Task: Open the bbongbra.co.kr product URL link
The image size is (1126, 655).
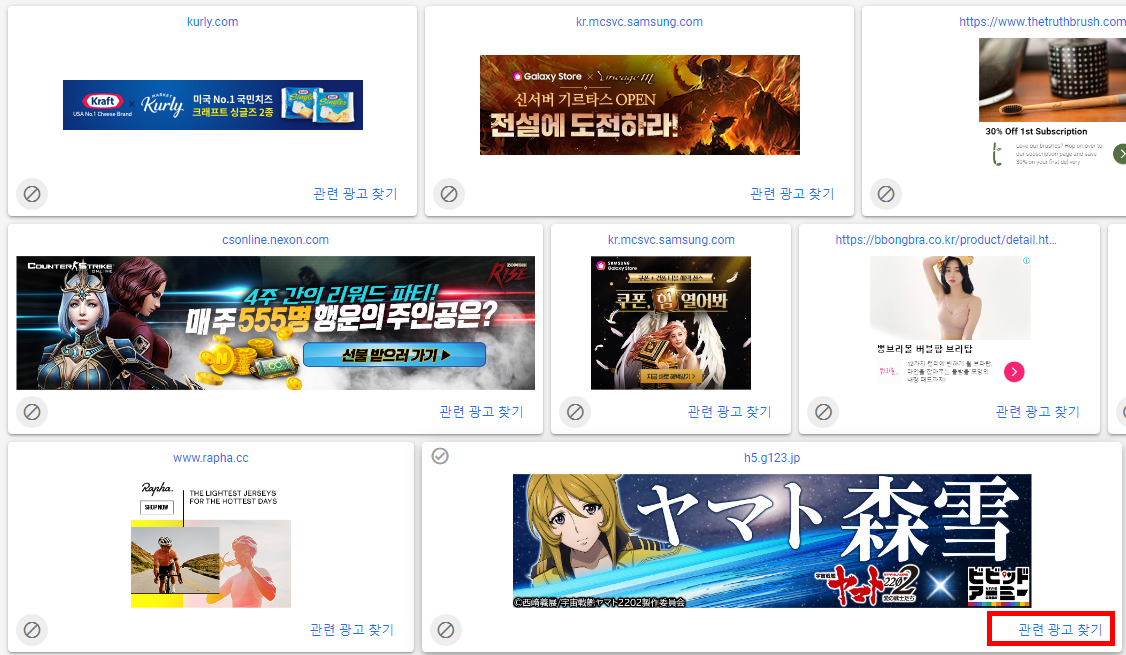Action: coord(946,240)
